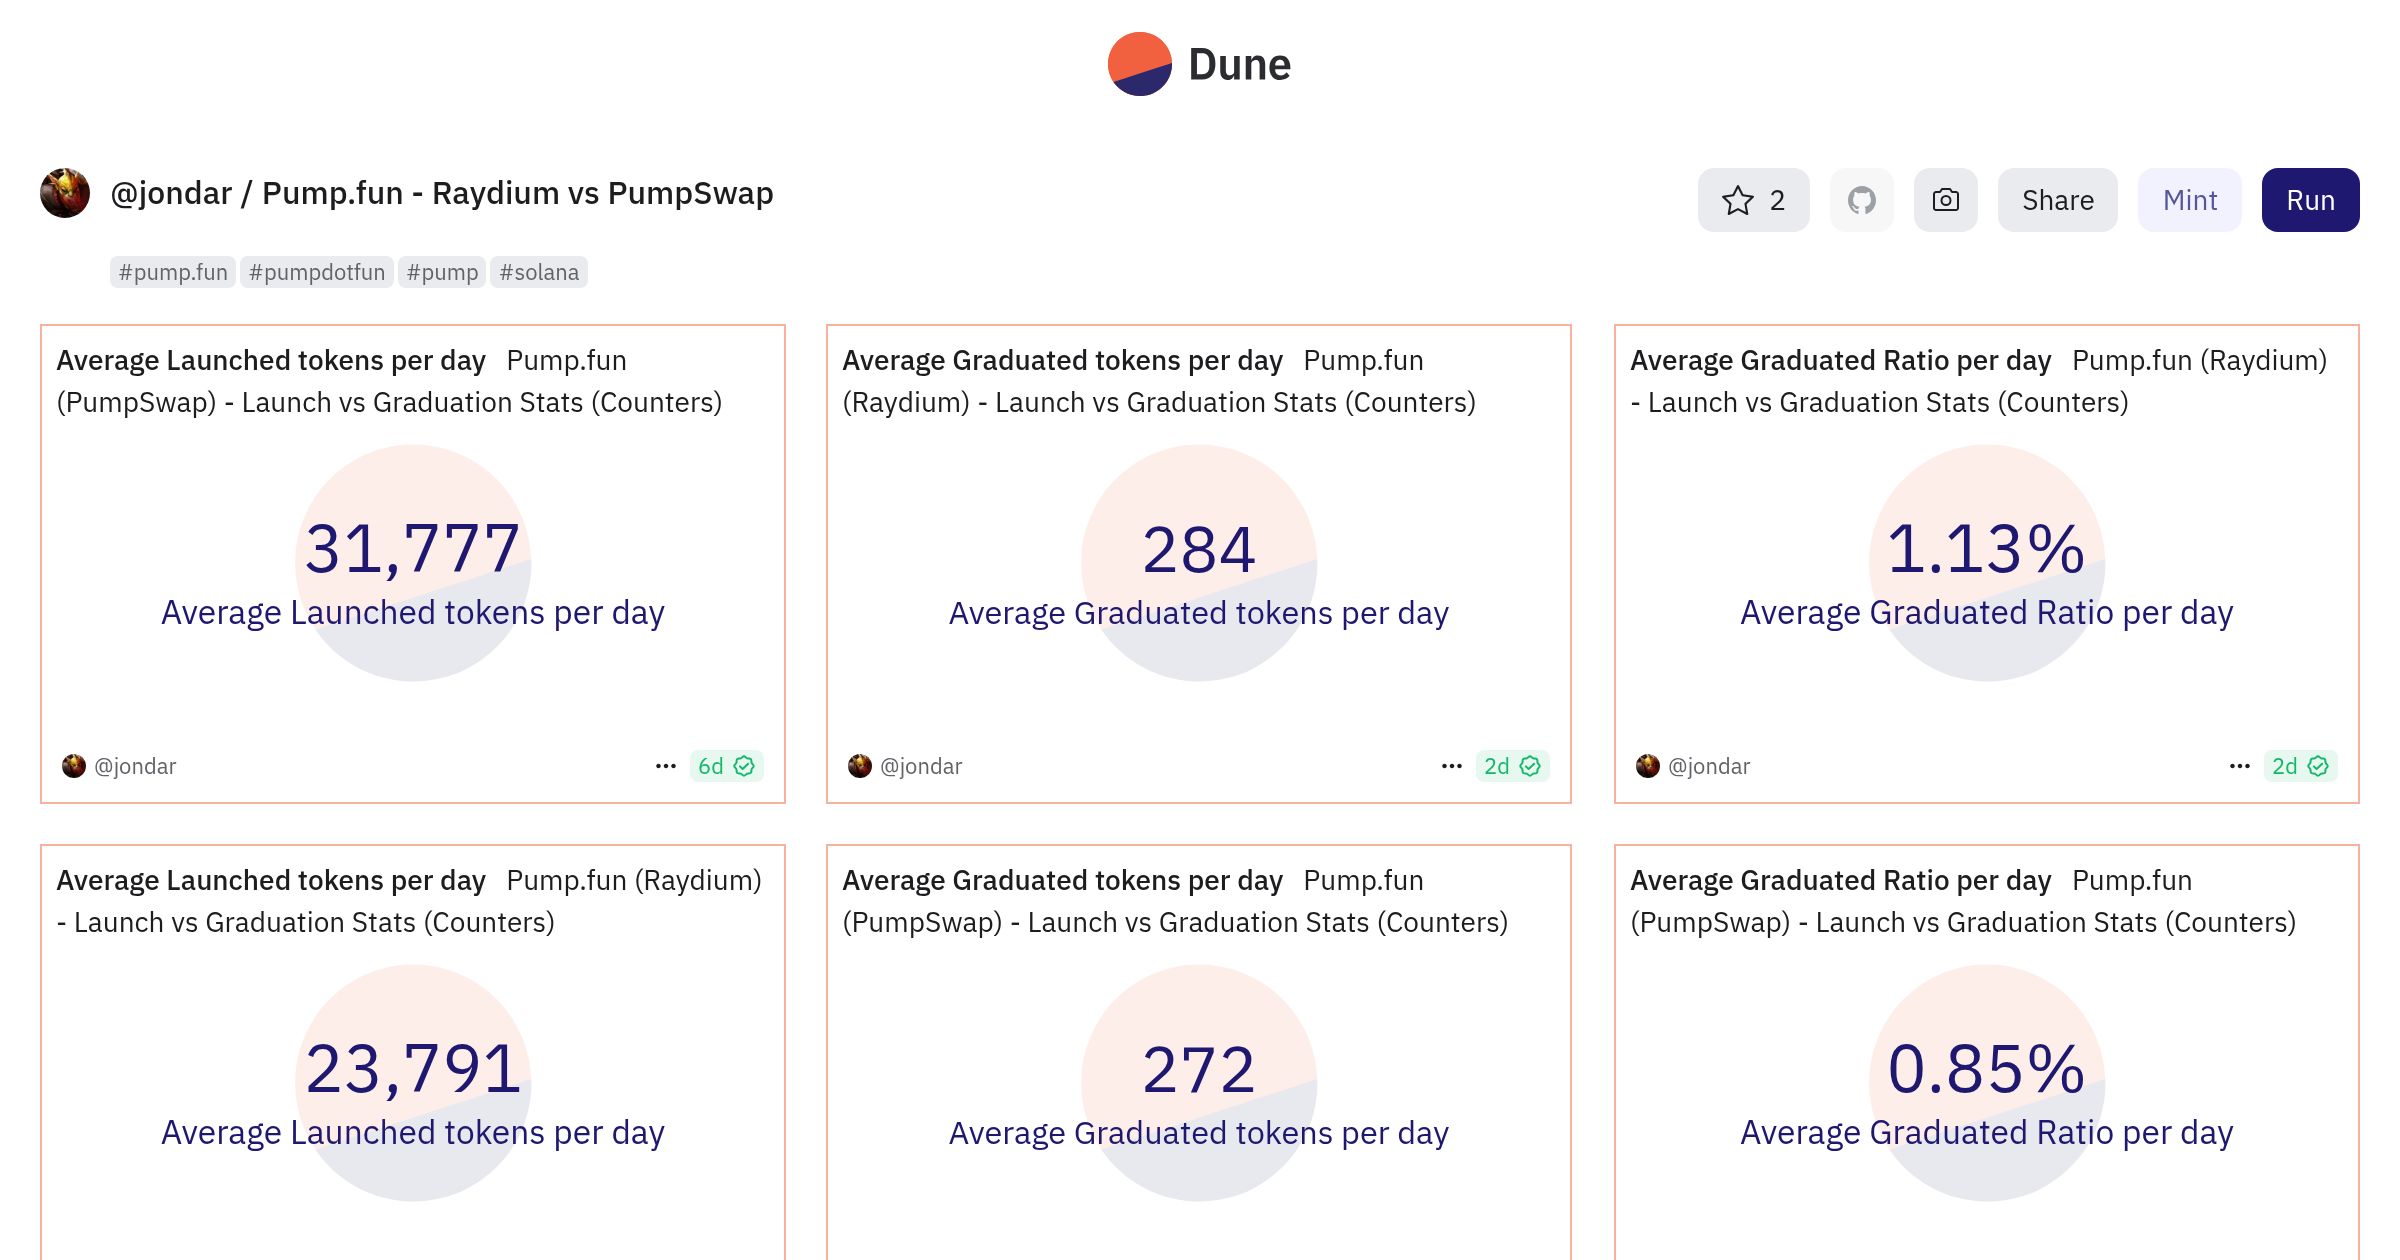Click the 31,777 counter value
The height and width of the screenshot is (1260, 2400).
[x=412, y=549]
